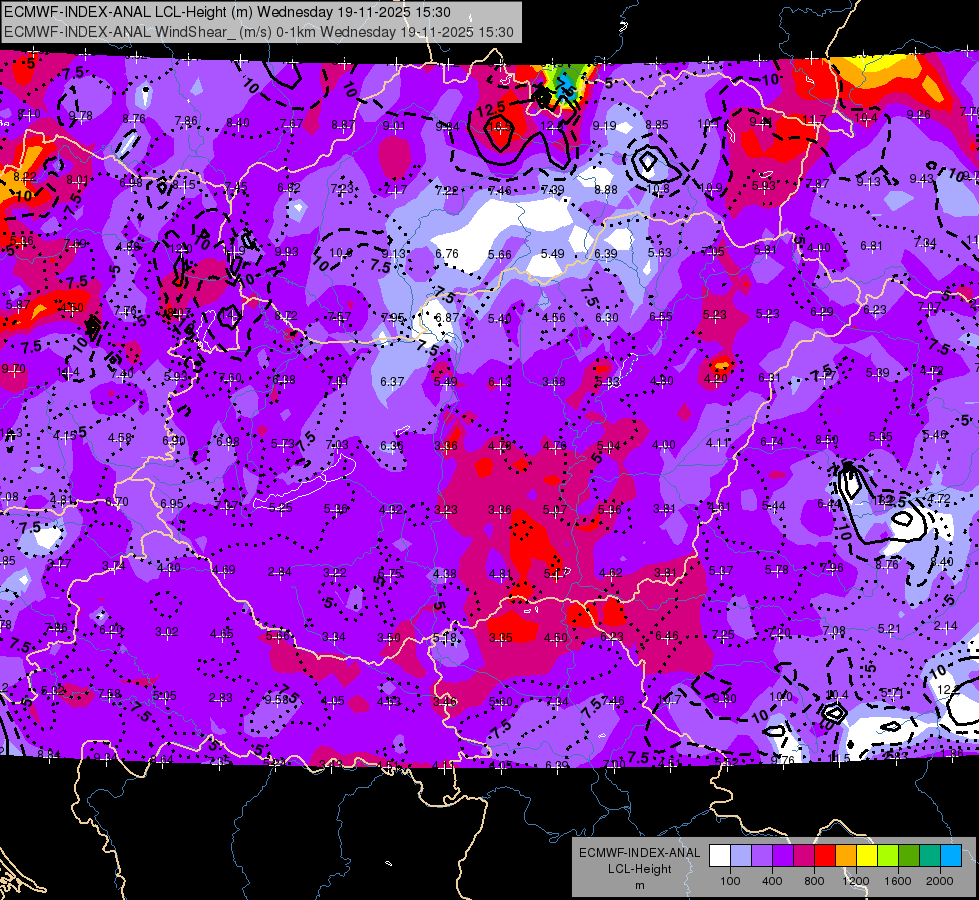Image resolution: width=979 pixels, height=900 pixels.
Task: Click the legend tick label '400'
Action: coord(772,881)
